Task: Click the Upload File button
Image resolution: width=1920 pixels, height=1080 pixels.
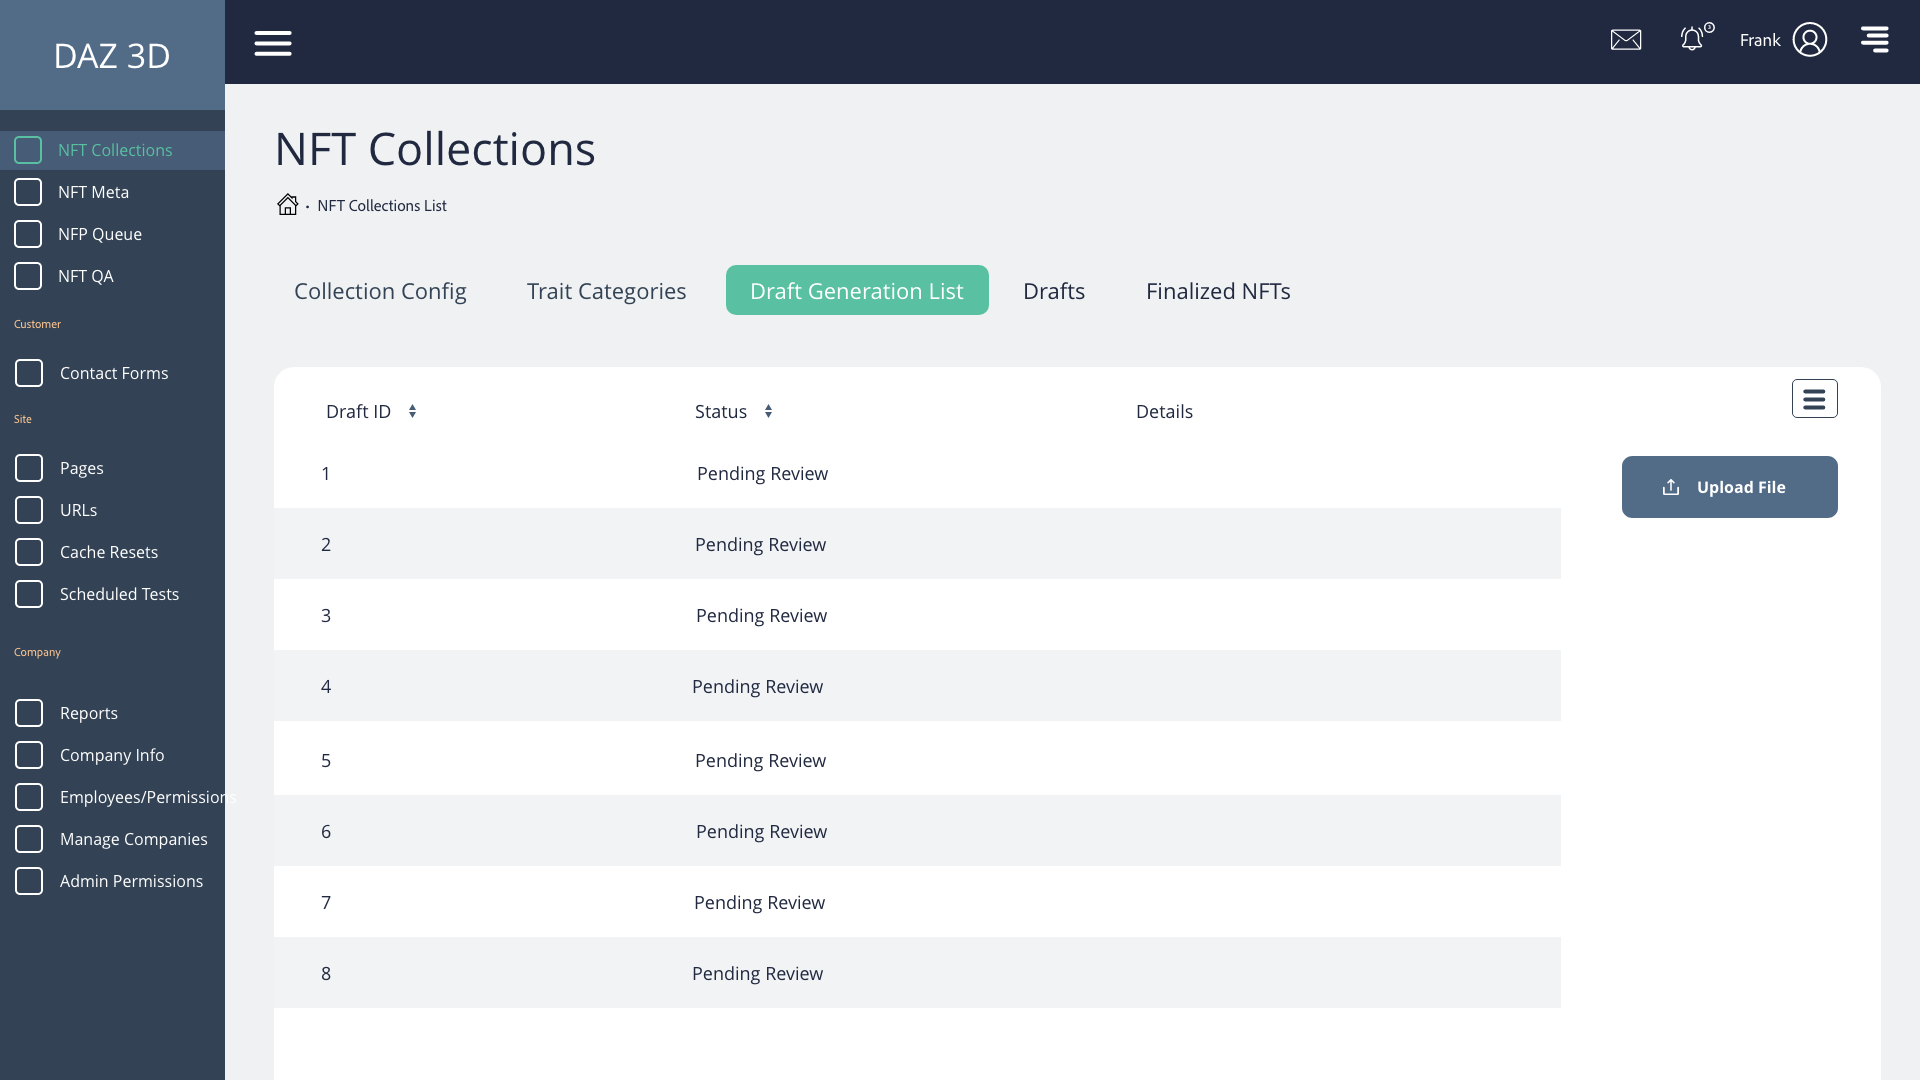Action: 1730,487
